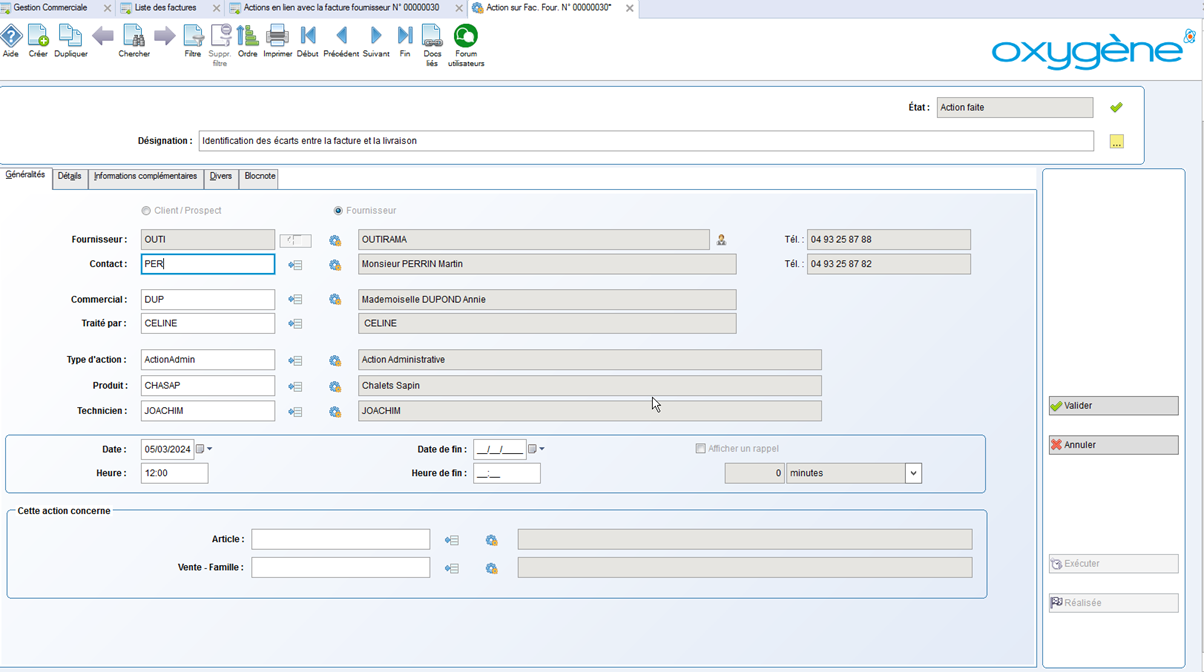This screenshot has height=672, width=1204.
Task: Open the Date calendar dropdown arrow
Action: (x=209, y=450)
